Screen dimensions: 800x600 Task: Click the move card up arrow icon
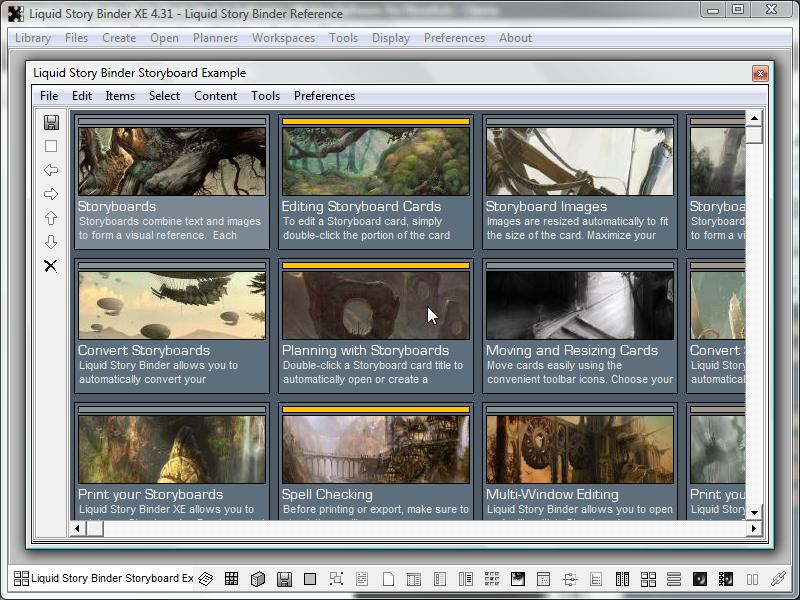[x=51, y=218]
